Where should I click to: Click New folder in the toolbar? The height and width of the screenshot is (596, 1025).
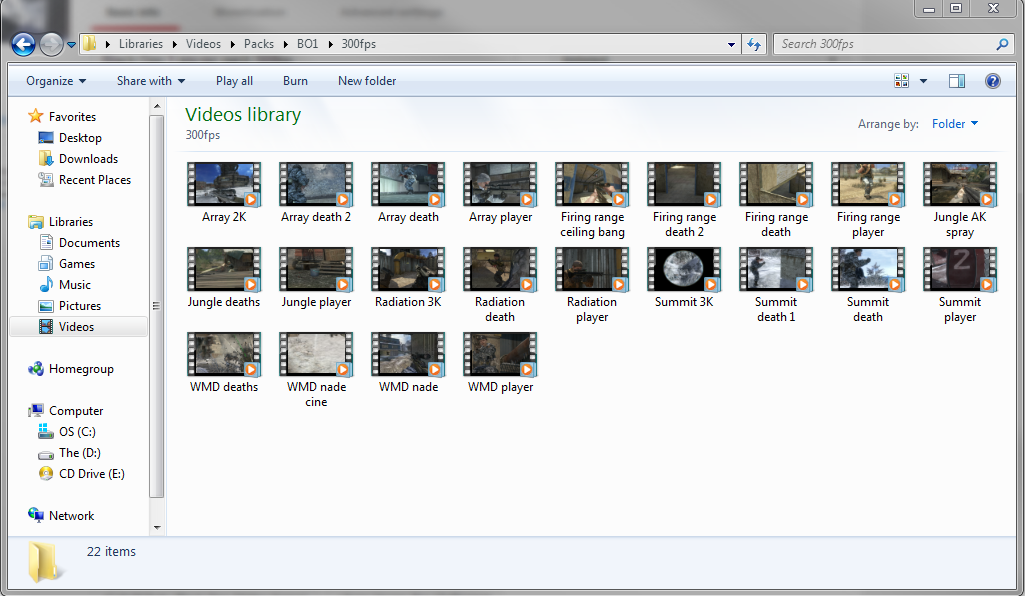coord(367,81)
